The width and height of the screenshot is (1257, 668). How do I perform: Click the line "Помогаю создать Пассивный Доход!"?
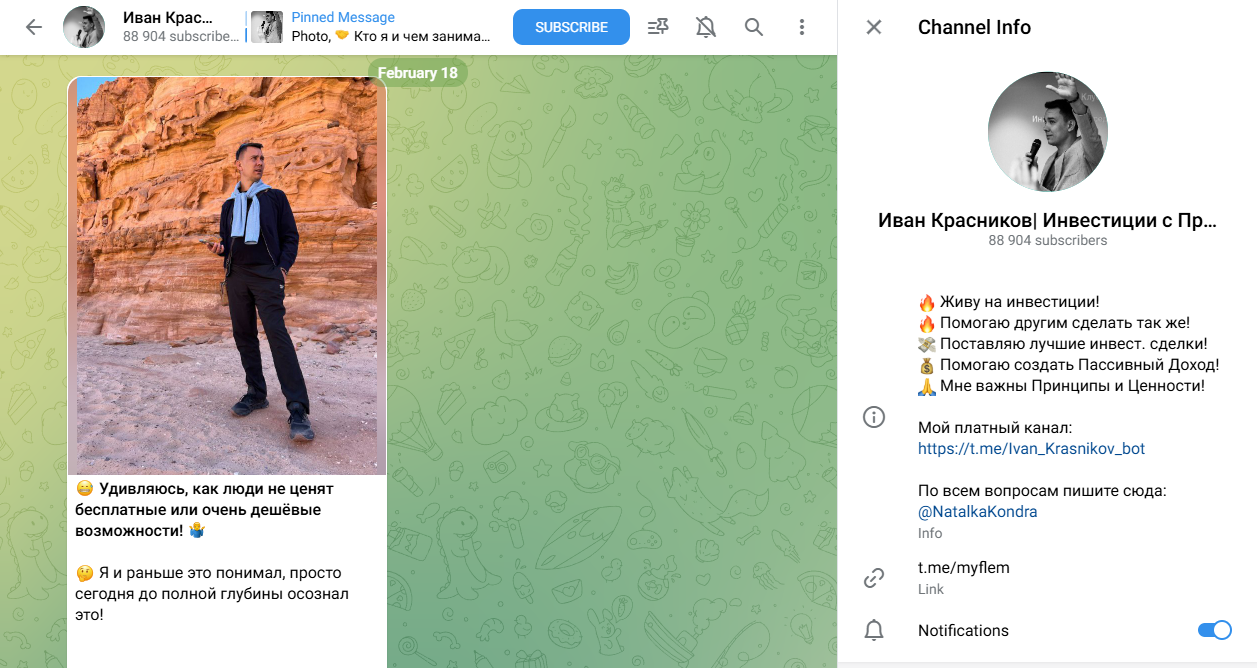1068,364
